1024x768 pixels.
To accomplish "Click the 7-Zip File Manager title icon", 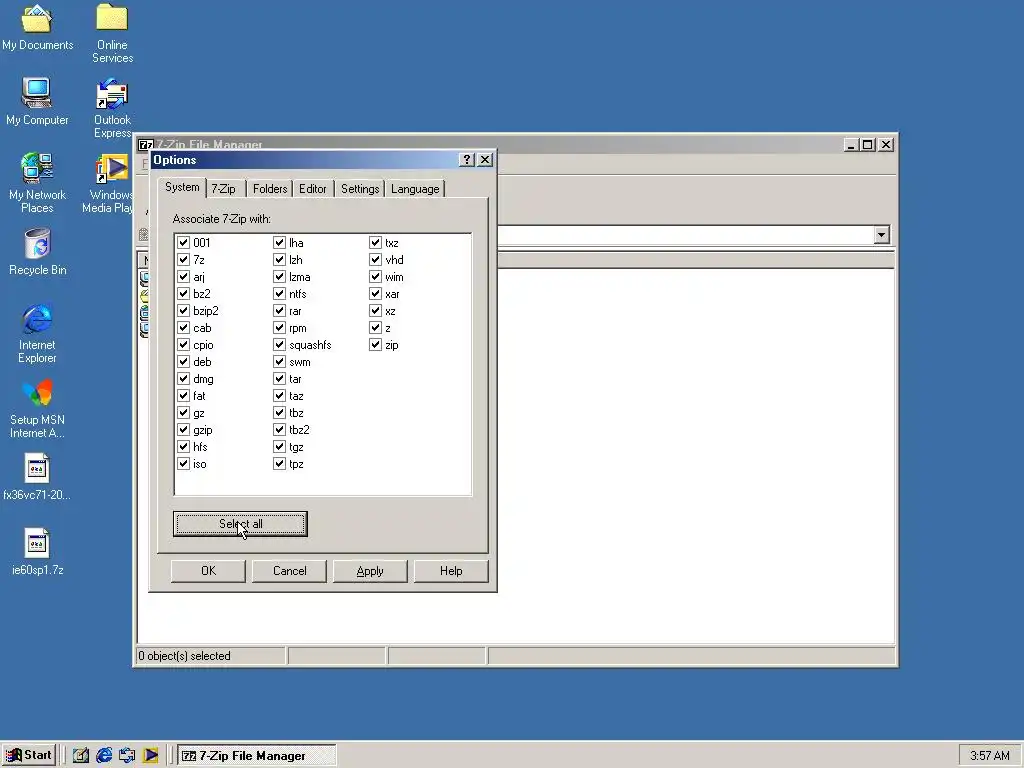I will (146, 144).
